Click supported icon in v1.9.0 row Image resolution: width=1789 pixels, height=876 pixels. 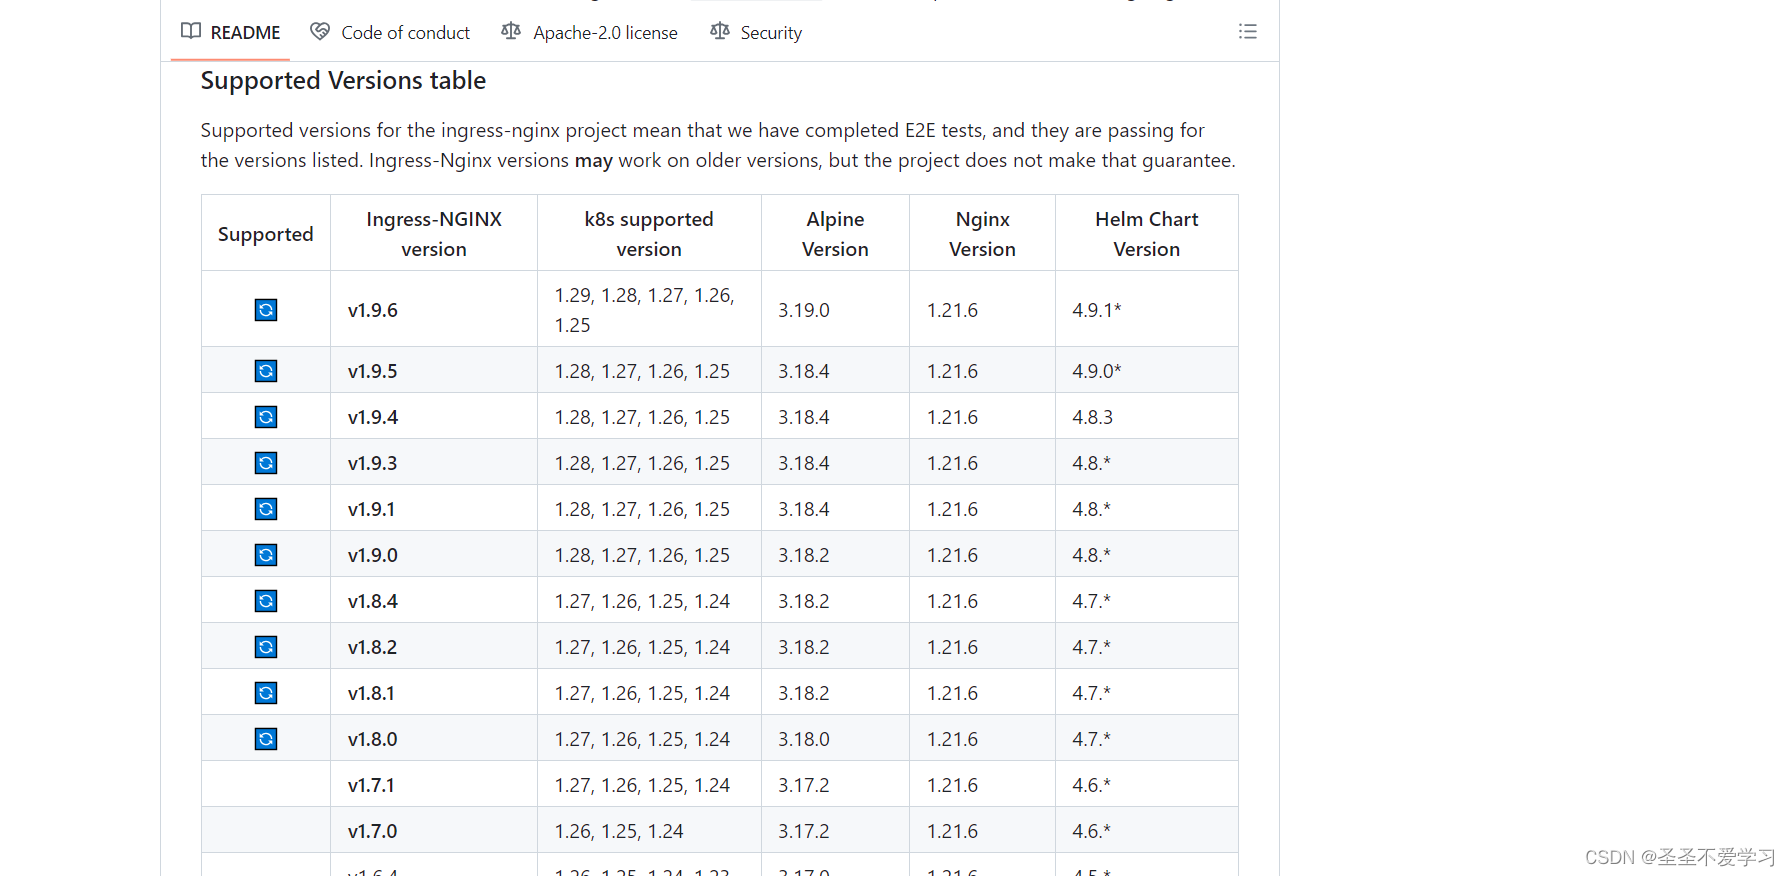[x=266, y=555]
